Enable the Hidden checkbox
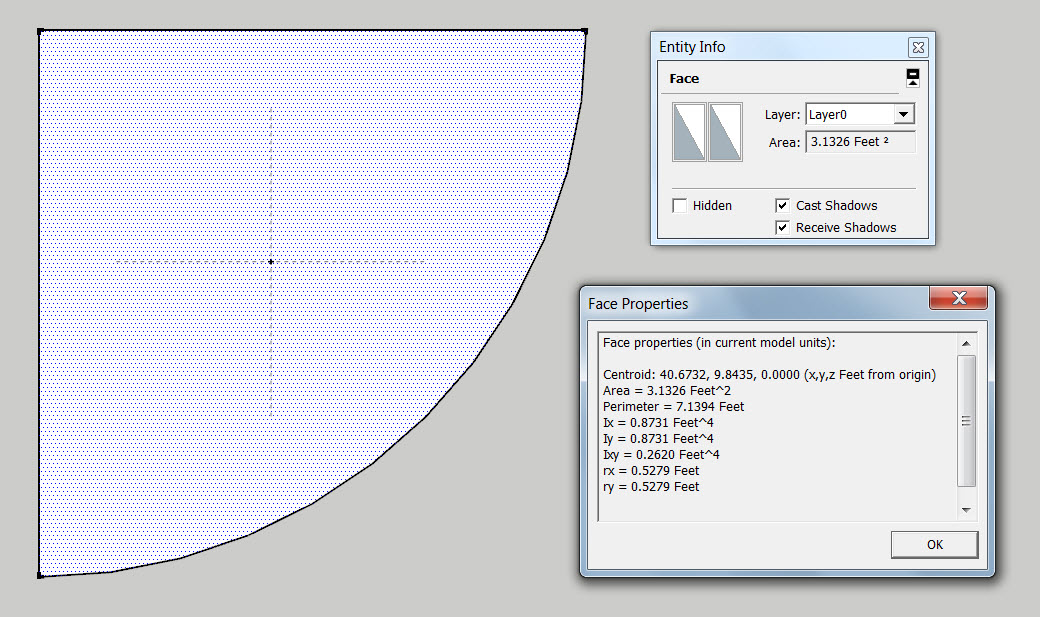This screenshot has height=617, width=1040. click(680, 206)
